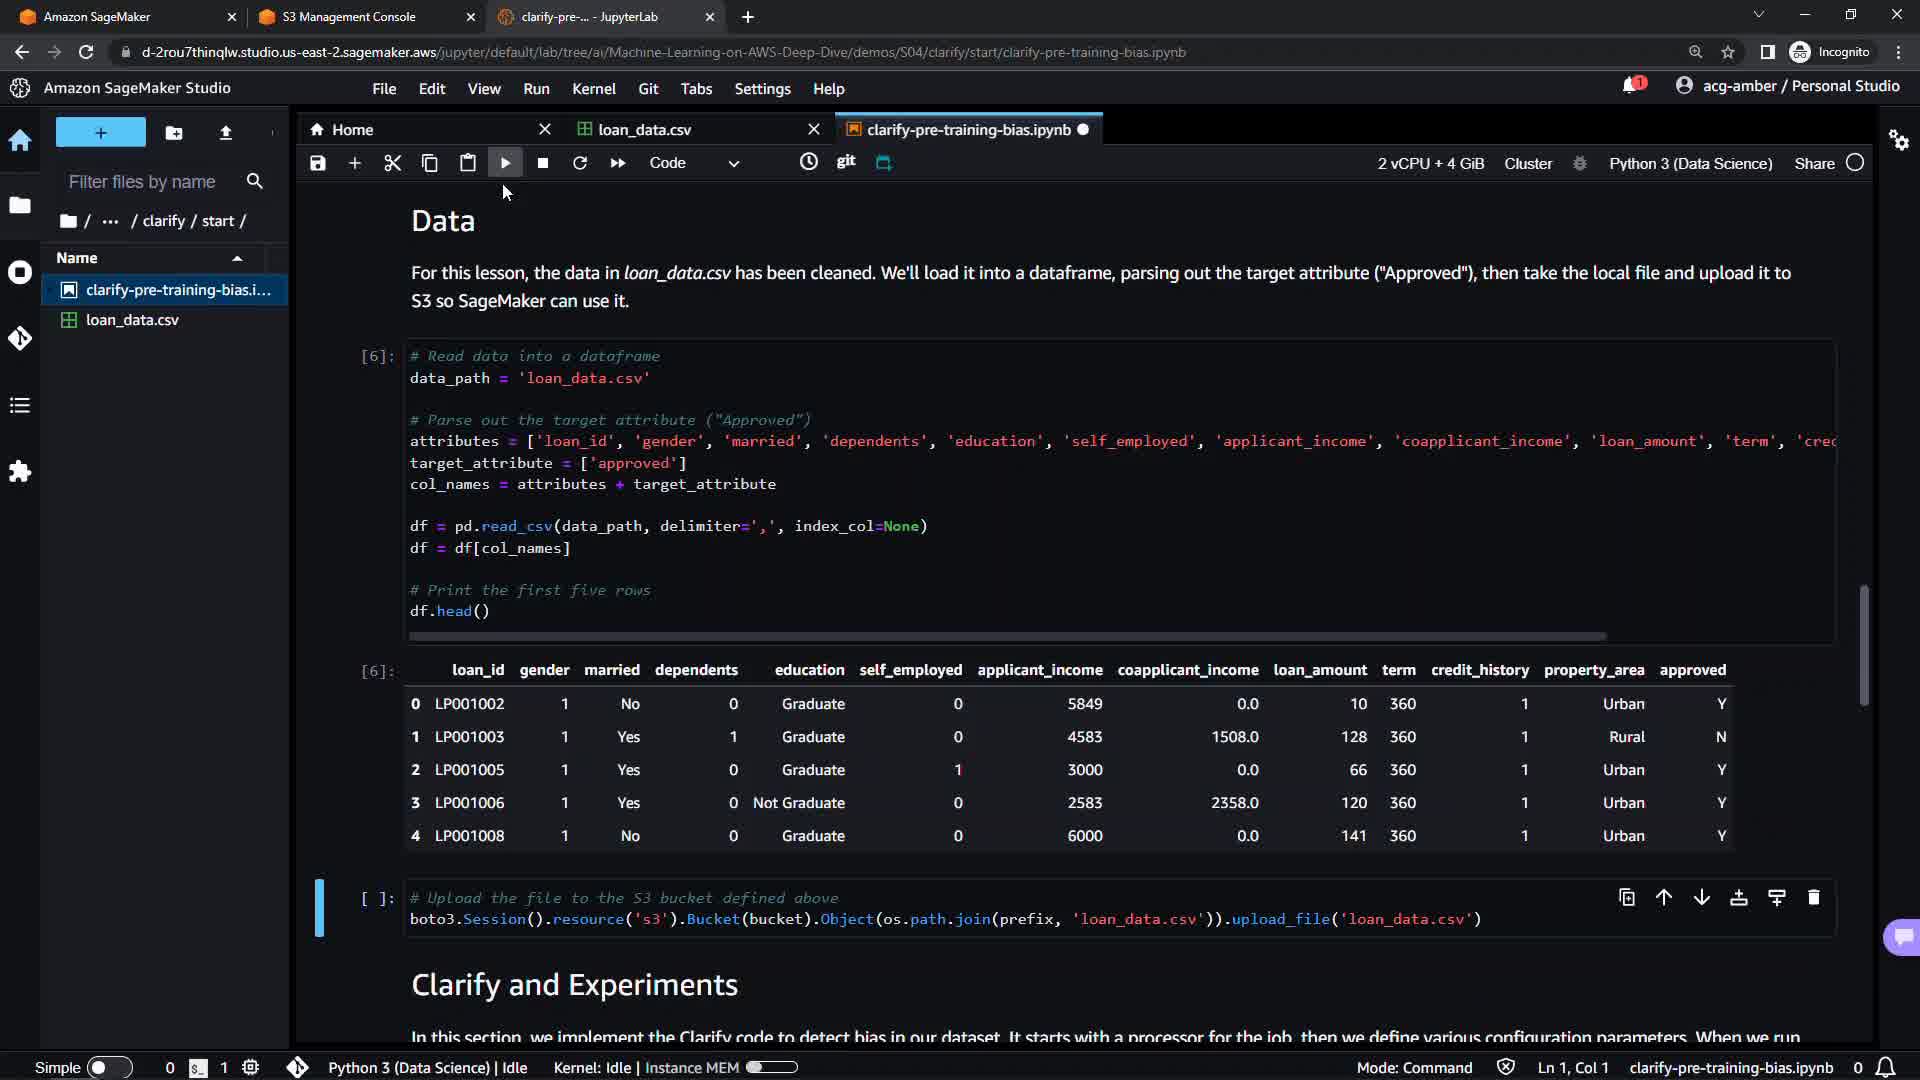Restart the kernel from the toolbar
The height and width of the screenshot is (1080, 1920).
click(580, 163)
